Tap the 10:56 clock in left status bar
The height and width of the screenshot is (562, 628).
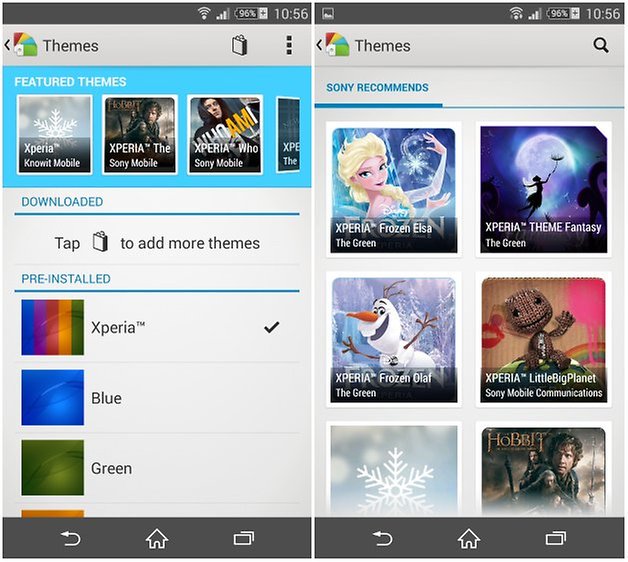click(291, 14)
